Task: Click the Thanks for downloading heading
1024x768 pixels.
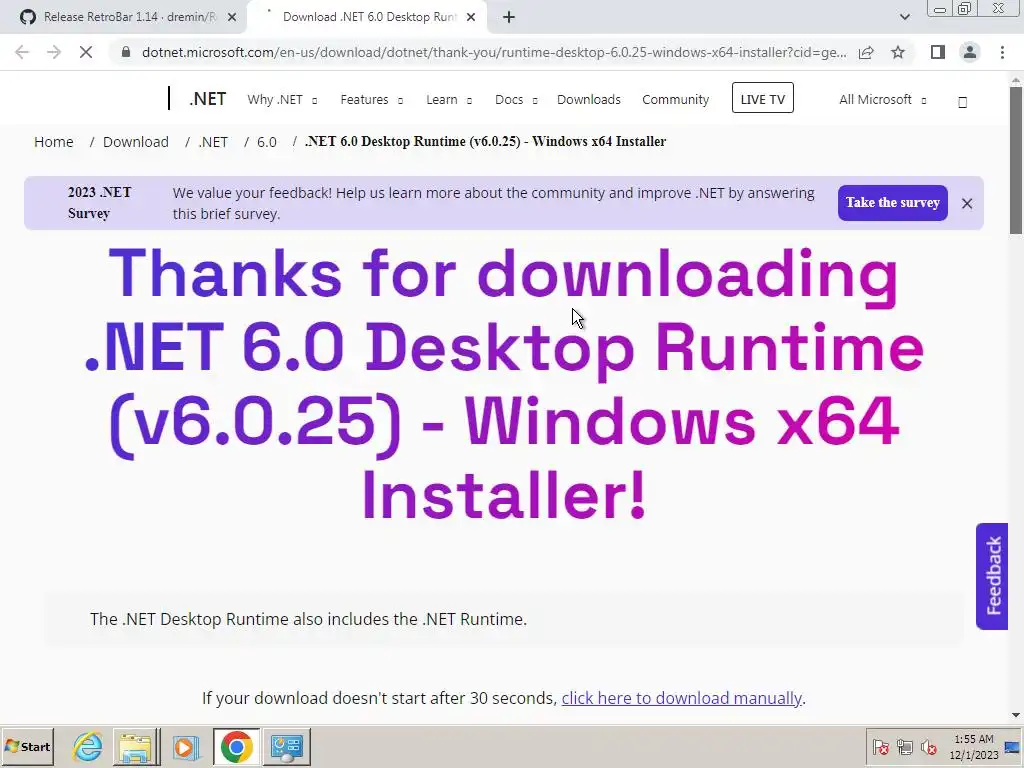Action: [504, 385]
